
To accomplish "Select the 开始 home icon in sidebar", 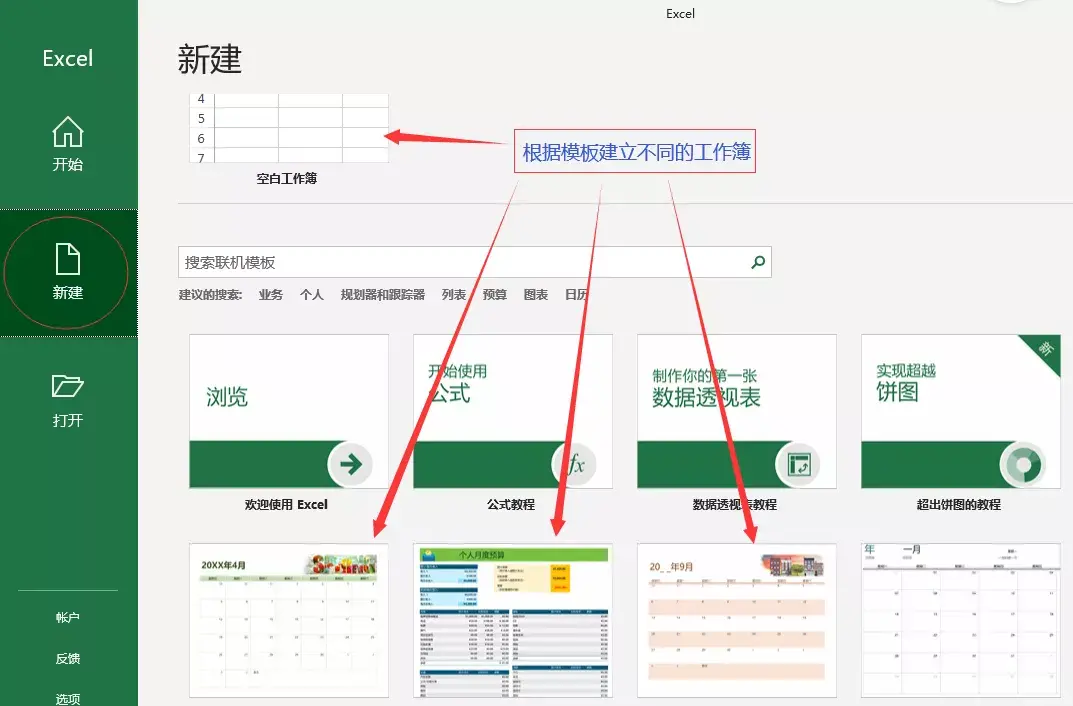I will [x=67, y=130].
